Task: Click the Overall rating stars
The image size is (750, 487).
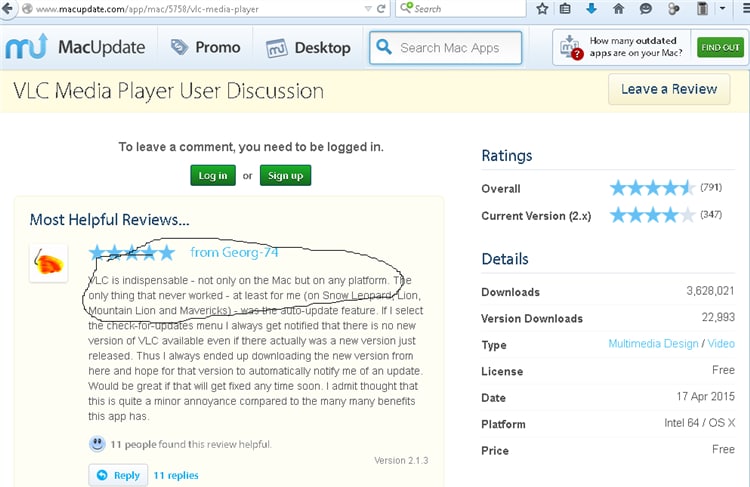Action: (652, 188)
